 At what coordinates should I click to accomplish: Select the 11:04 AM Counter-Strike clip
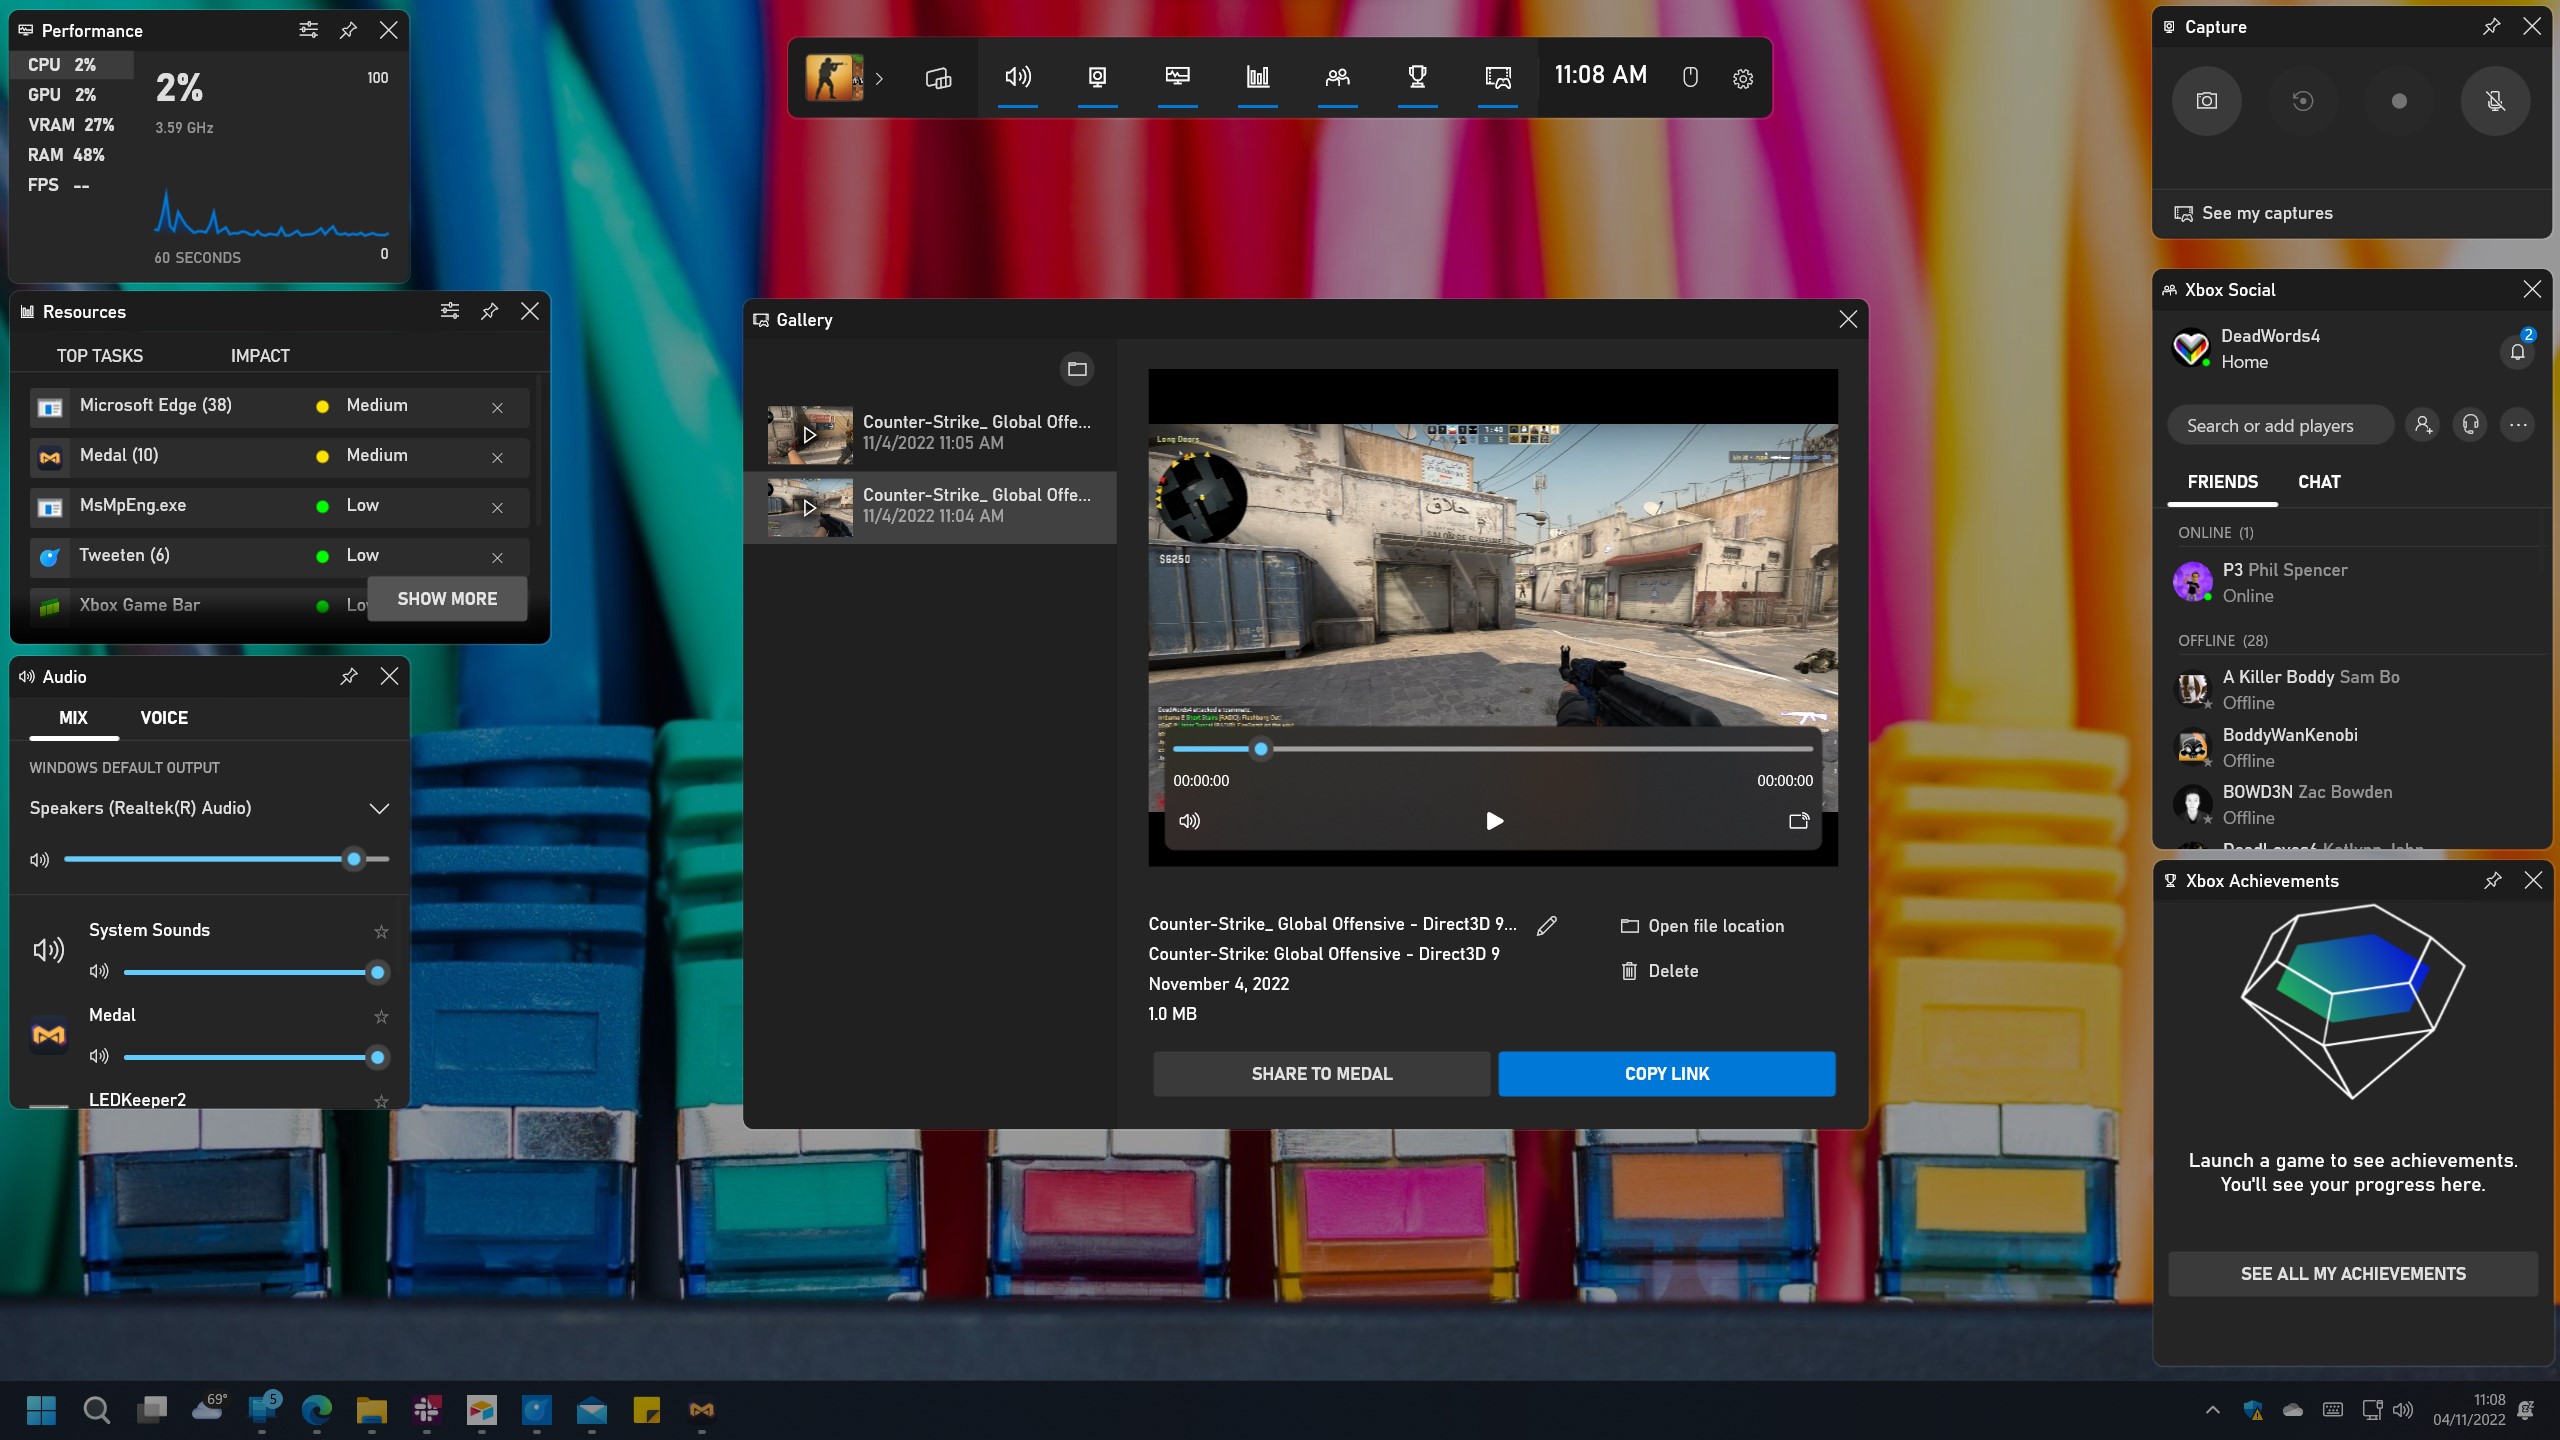(930, 507)
